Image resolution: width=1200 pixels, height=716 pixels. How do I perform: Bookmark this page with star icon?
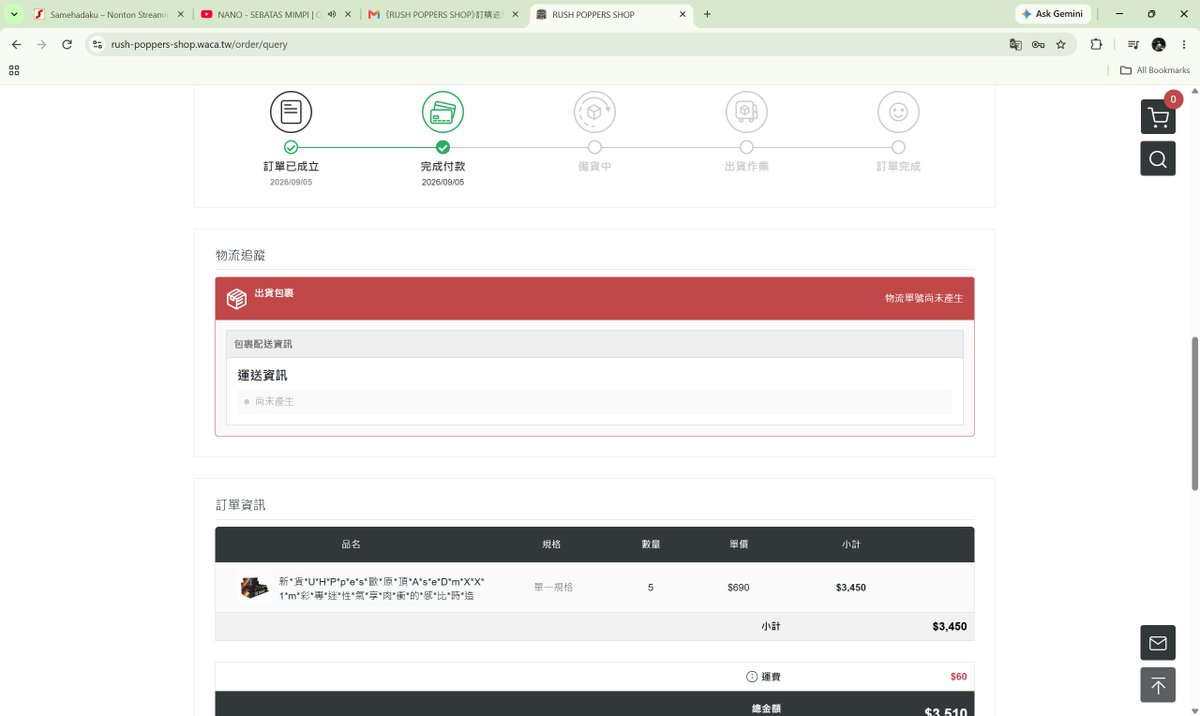[x=1061, y=44]
